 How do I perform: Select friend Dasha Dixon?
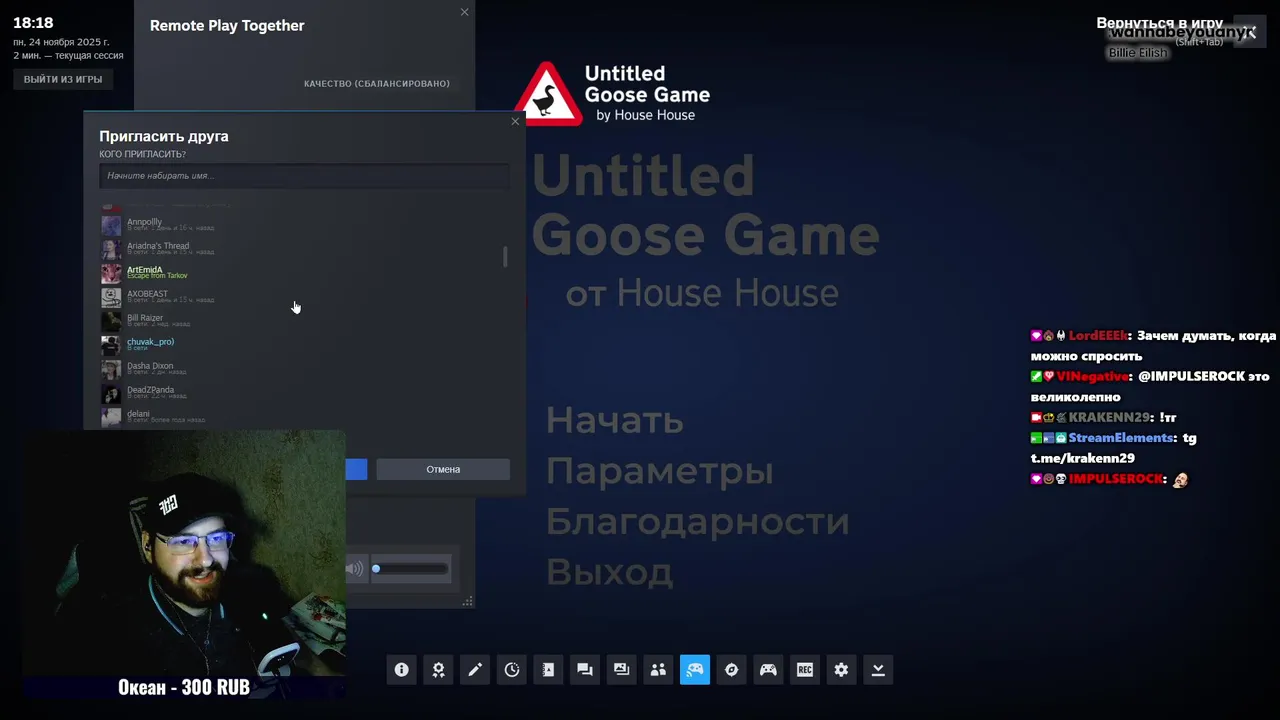(x=300, y=369)
